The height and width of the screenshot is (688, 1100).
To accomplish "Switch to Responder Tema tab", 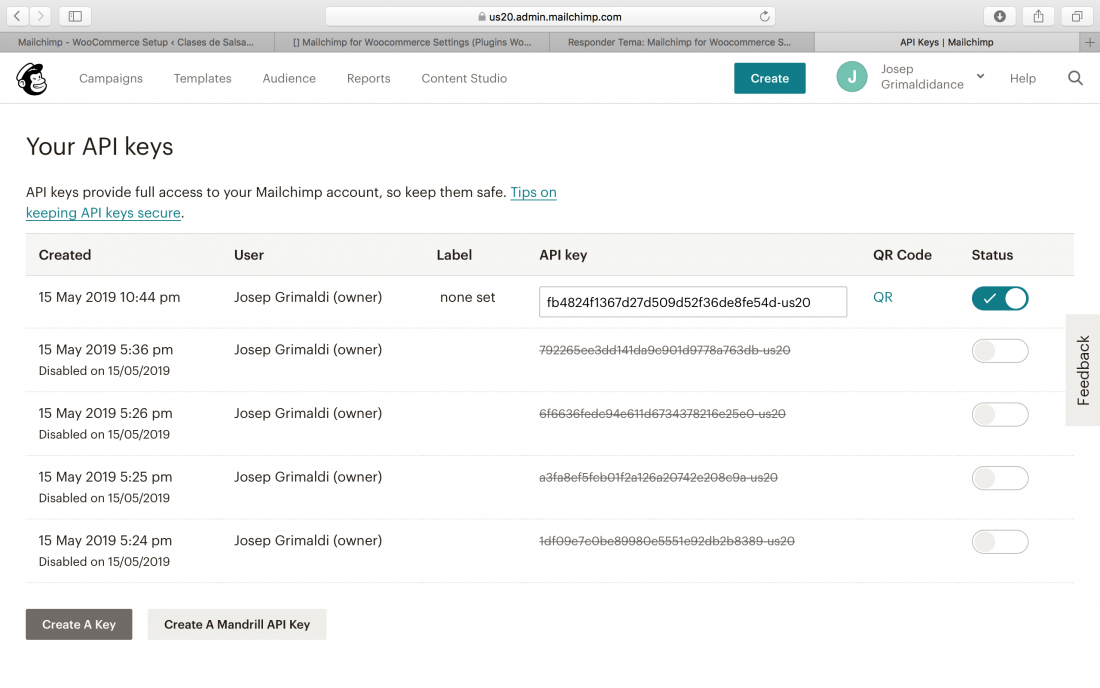I will click(x=681, y=42).
